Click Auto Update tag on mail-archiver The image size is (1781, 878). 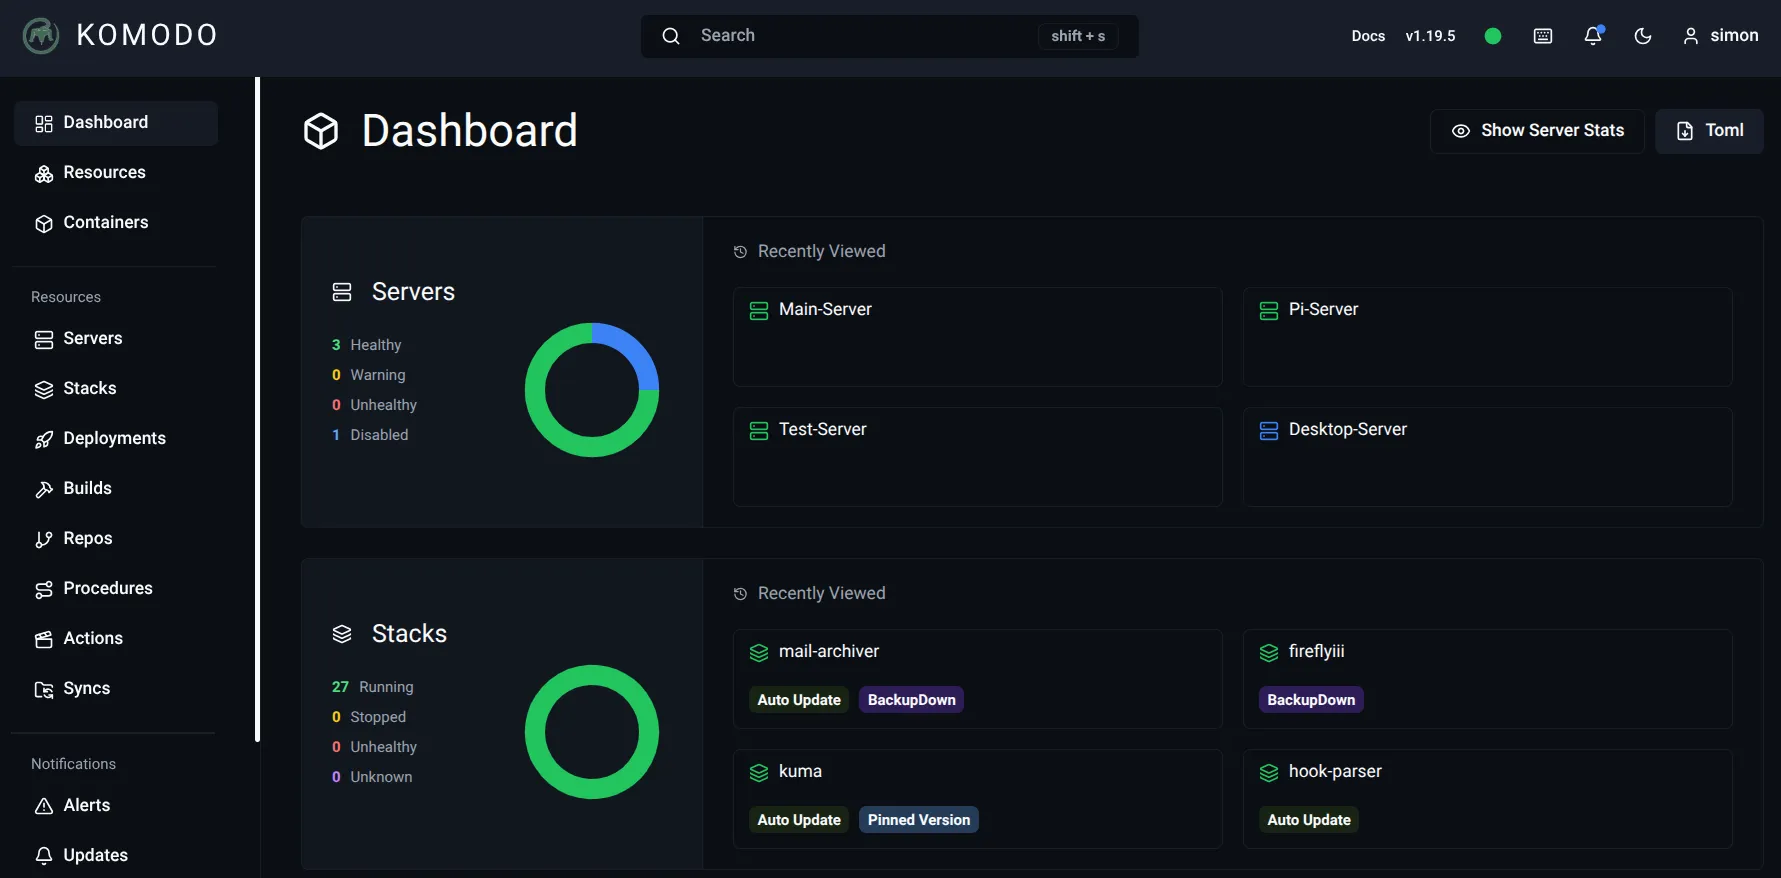click(x=799, y=700)
